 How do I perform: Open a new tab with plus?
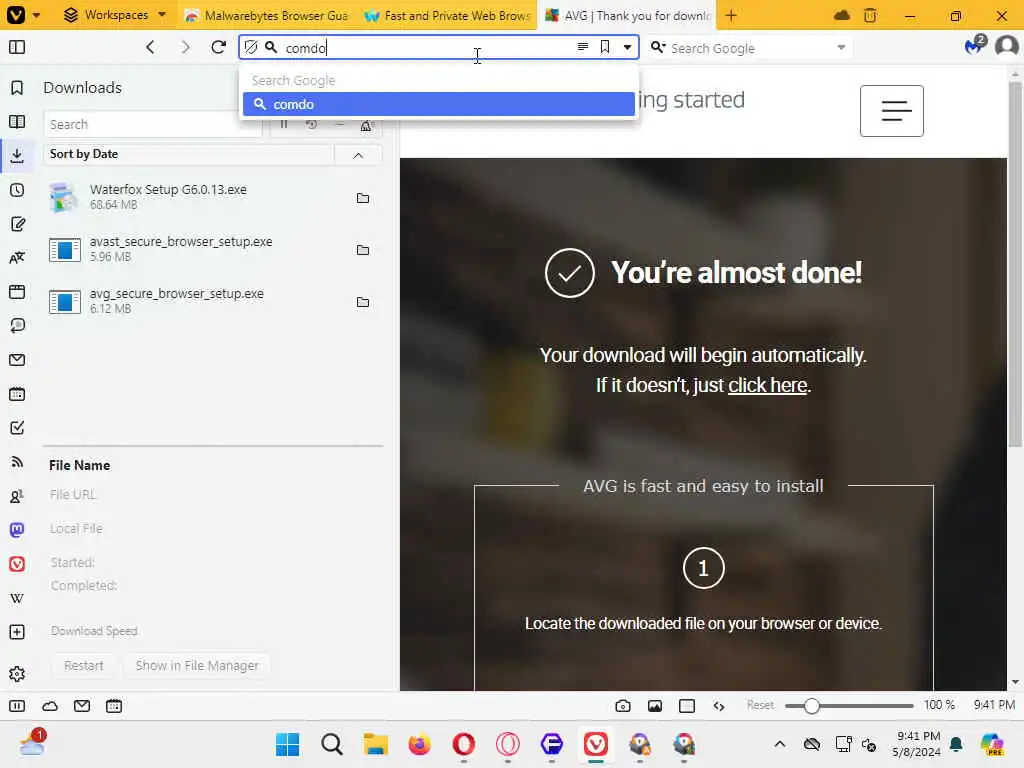[731, 15]
